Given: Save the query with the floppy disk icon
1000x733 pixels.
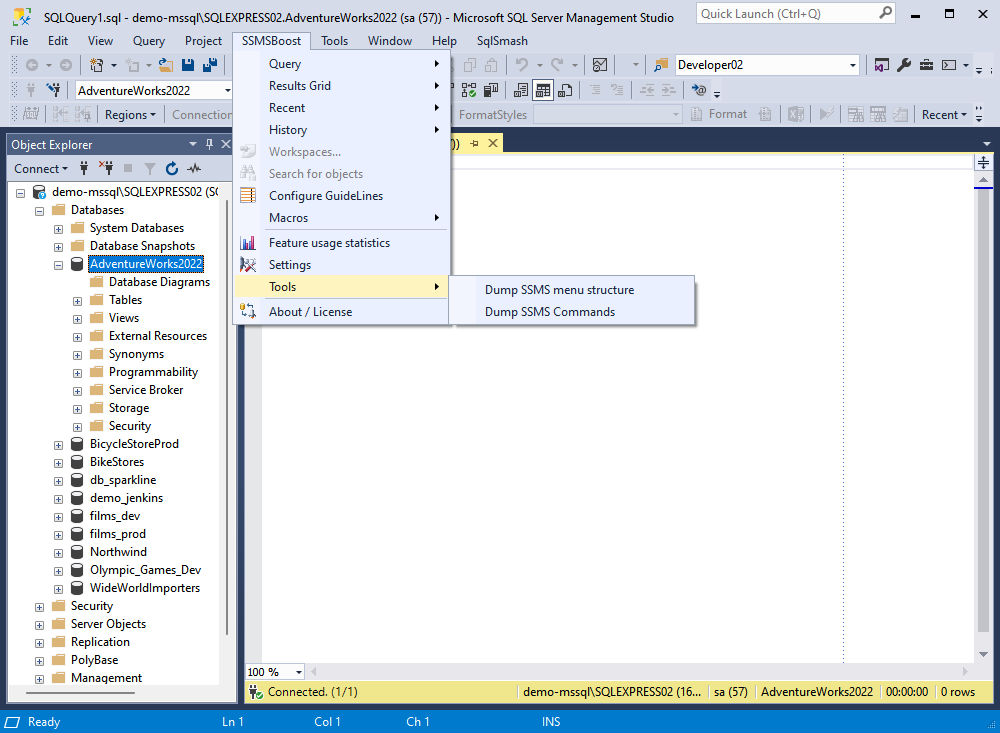Looking at the screenshot, I should (188, 65).
